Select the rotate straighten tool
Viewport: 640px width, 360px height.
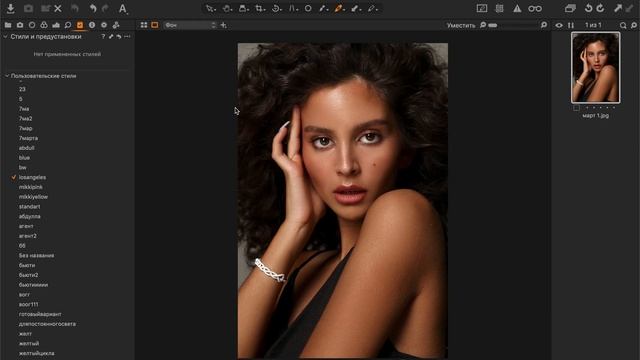tap(276, 8)
